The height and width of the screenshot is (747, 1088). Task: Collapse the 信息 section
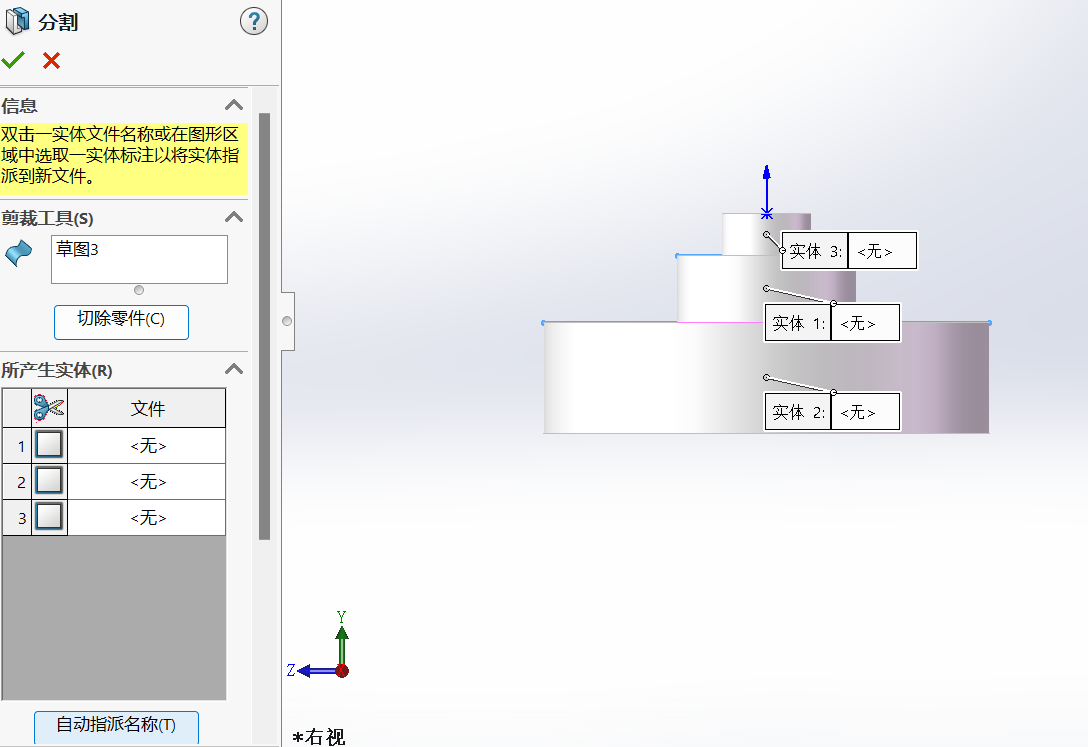point(234,105)
